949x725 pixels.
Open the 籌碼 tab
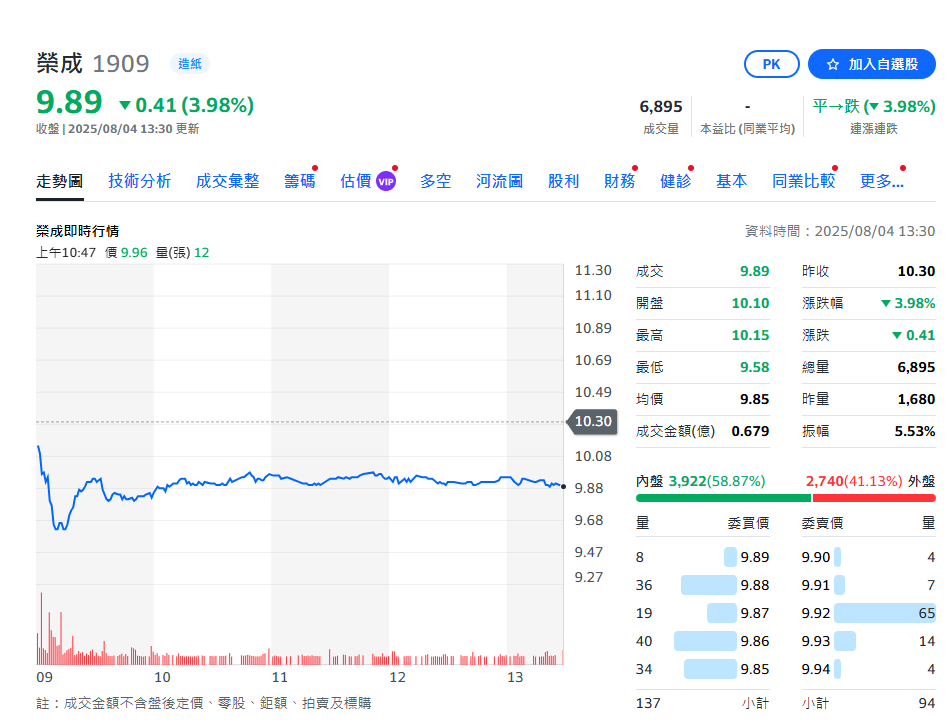300,181
